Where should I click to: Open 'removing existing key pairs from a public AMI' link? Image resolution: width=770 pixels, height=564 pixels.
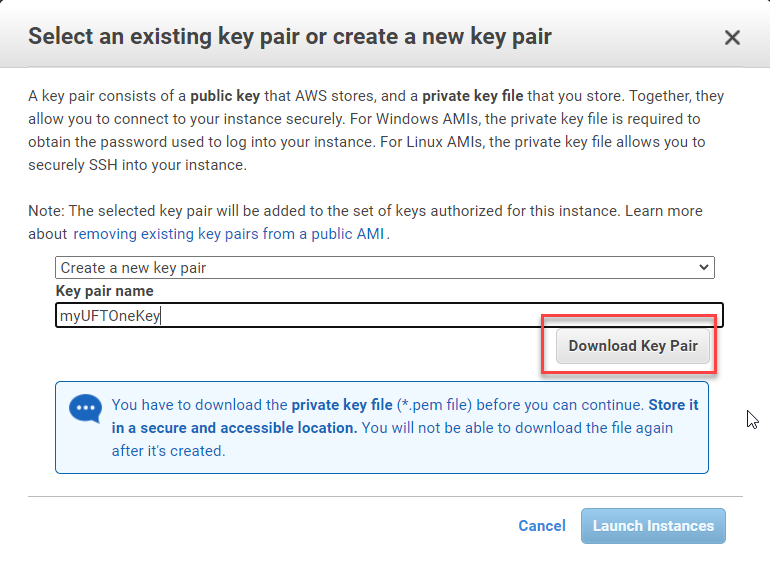228,234
